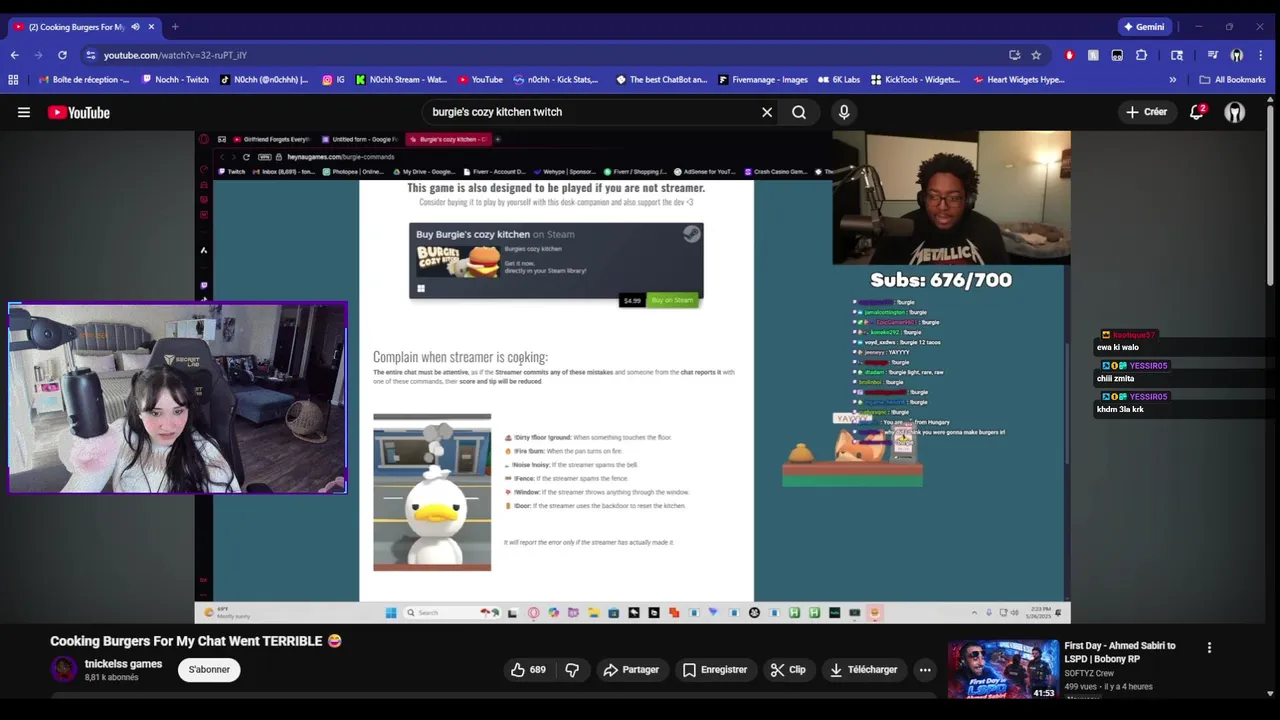Dislike the video with thumbs down
1280x720 pixels.
572,669
